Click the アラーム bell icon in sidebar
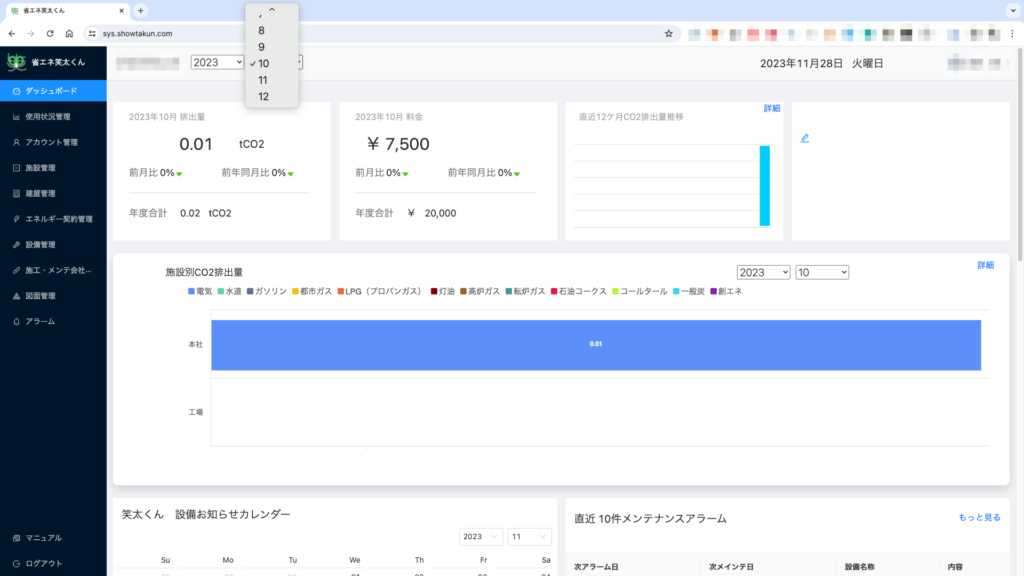The image size is (1024, 576). coord(16,322)
